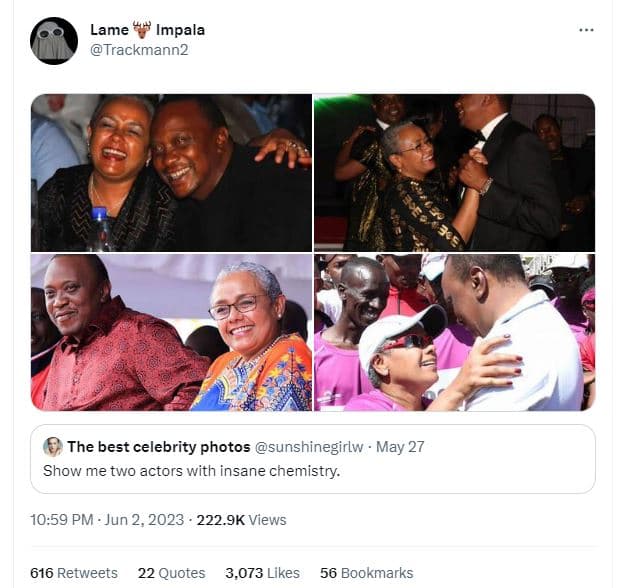Click the 56 Bookmarks count
This screenshot has height=588, width=621.
[366, 573]
